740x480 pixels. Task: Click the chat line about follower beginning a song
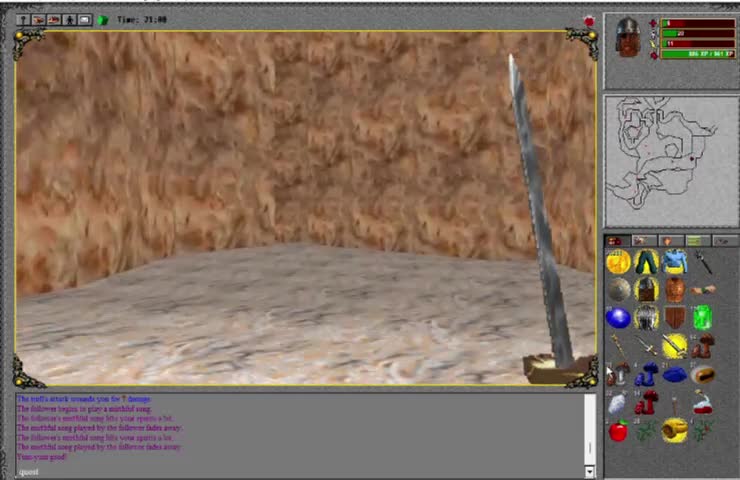coord(84,409)
